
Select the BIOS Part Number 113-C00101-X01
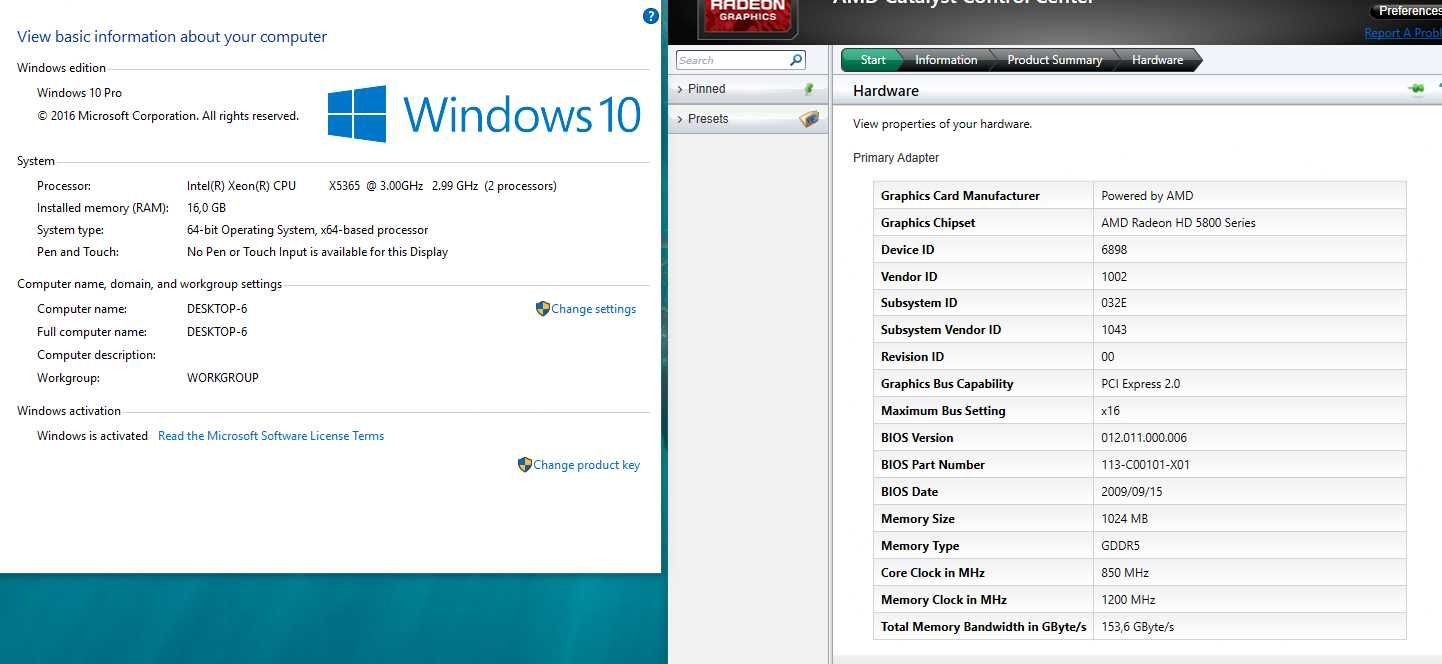point(1145,465)
